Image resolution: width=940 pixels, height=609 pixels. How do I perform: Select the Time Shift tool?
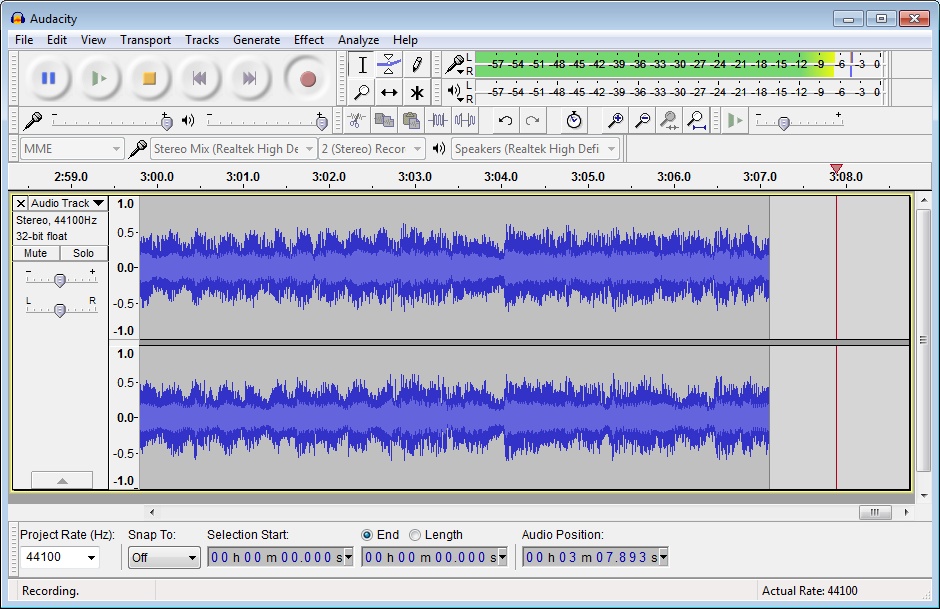(x=389, y=92)
